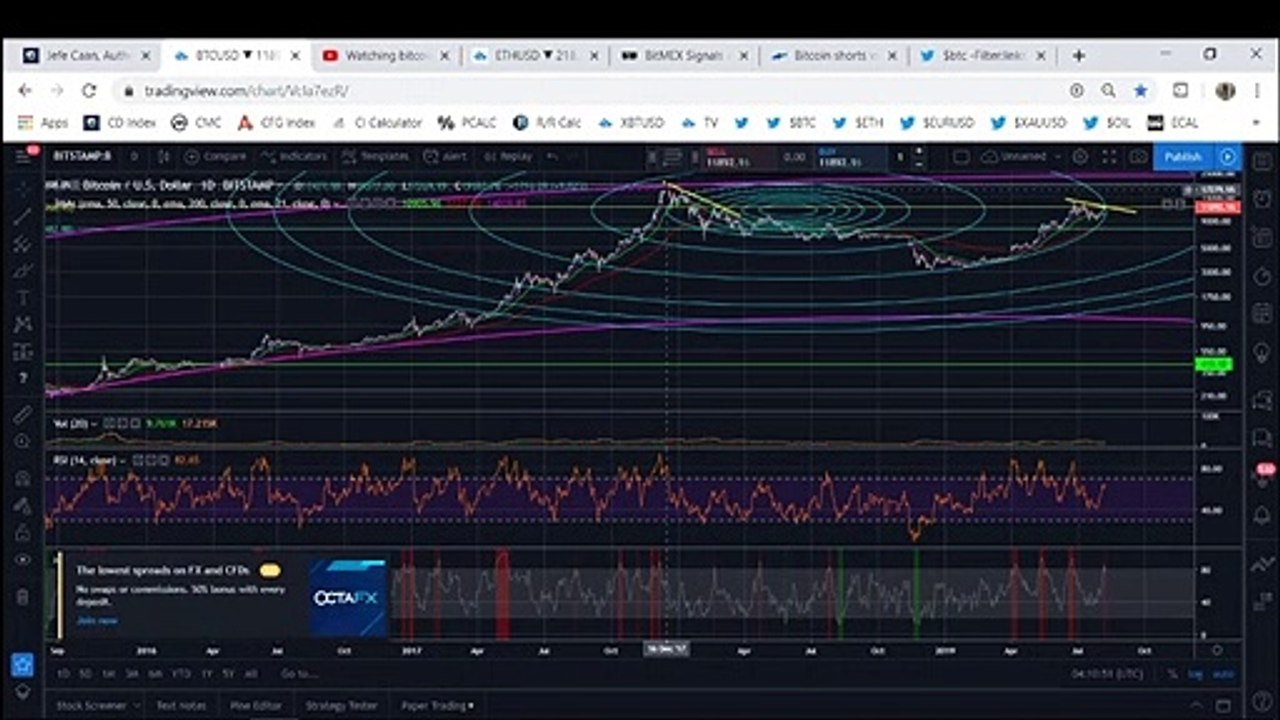
Task: Open the Strategy Tester tab
Action: coord(342,705)
